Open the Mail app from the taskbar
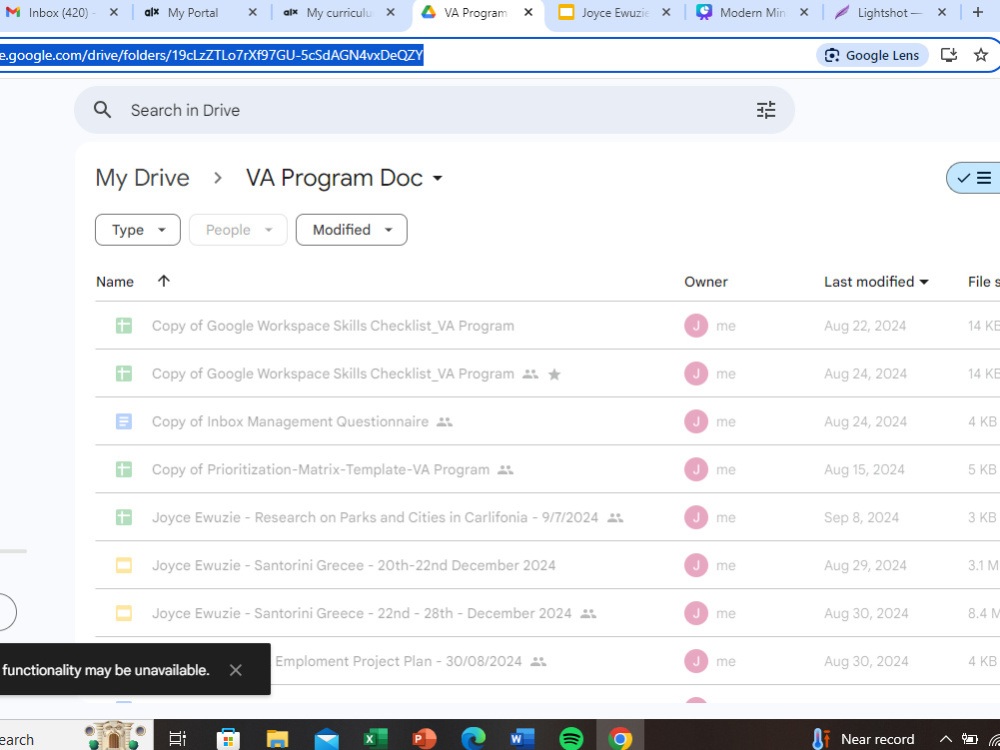 [327, 739]
